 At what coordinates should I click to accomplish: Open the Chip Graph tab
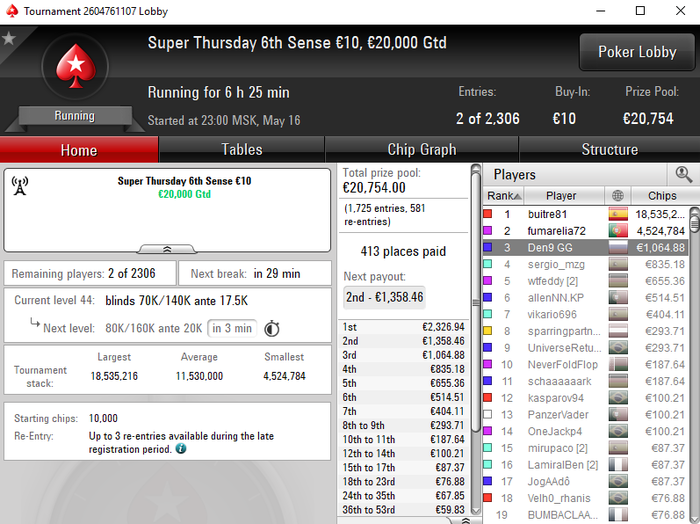[421, 150]
